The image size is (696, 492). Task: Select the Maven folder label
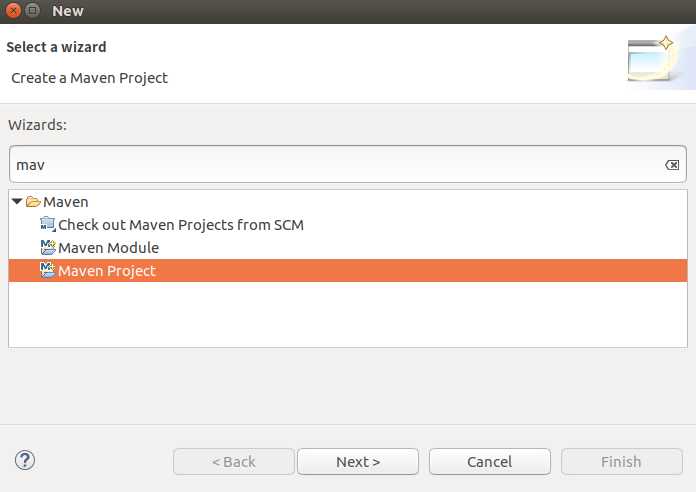(66, 202)
